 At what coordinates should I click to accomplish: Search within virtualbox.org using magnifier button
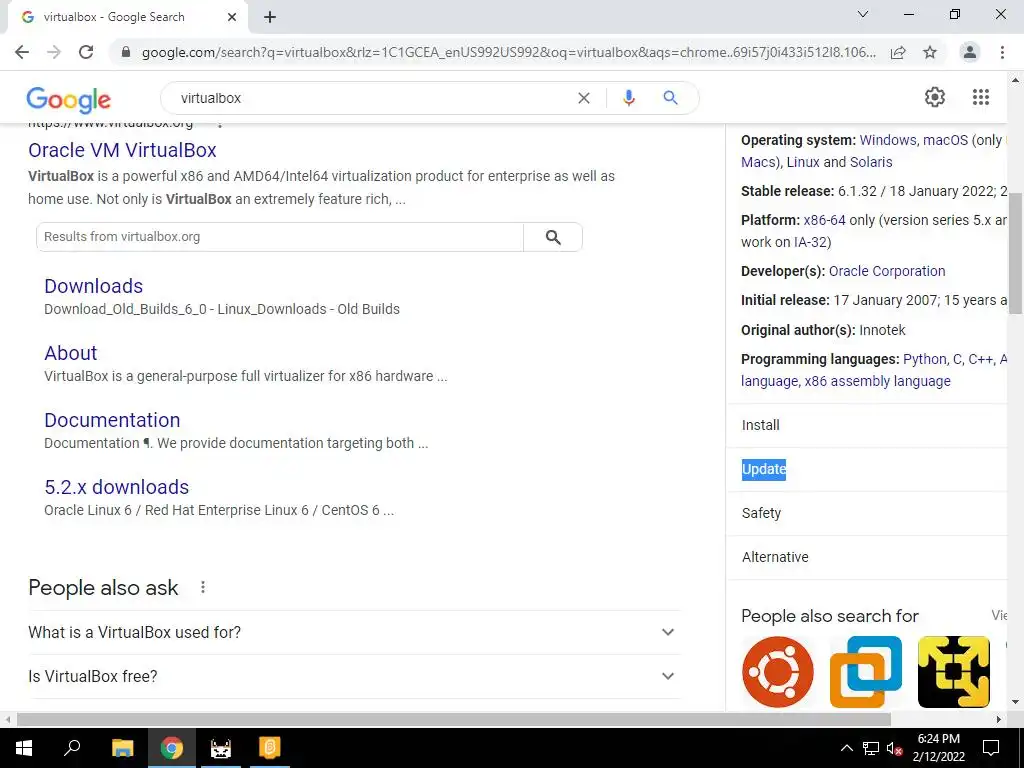point(553,237)
